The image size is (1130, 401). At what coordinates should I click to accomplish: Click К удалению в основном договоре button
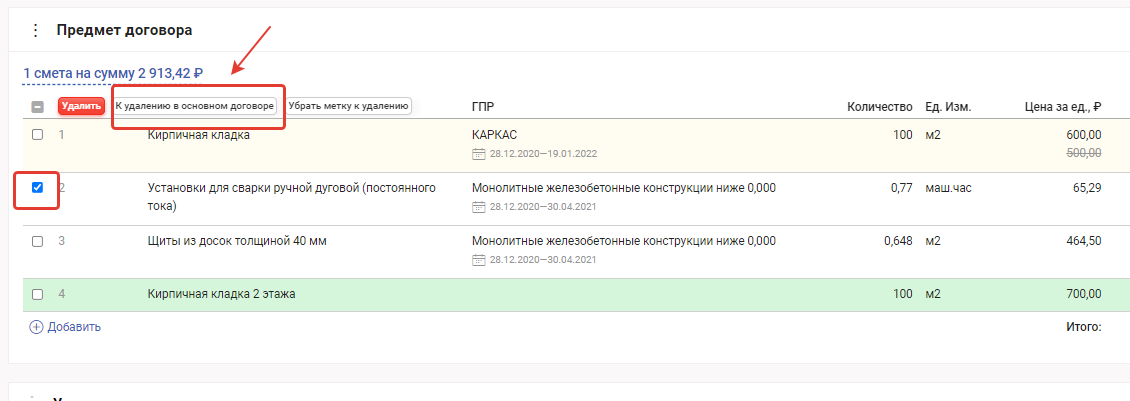195,105
